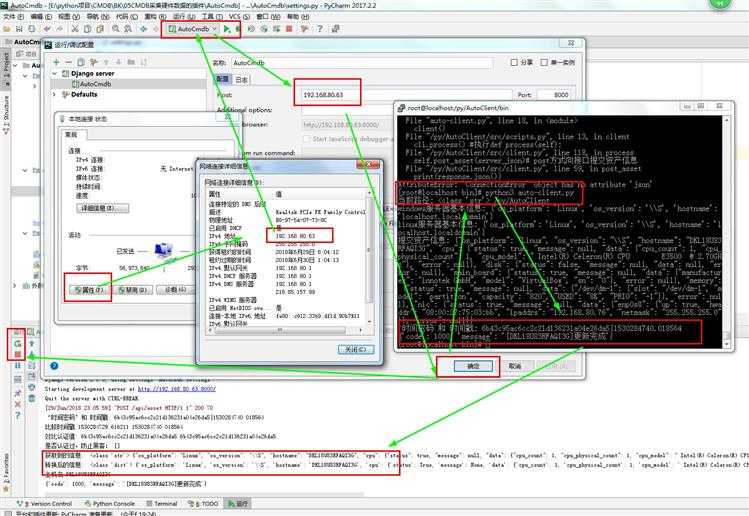
Task: Click the horizontal scrollbar in network details list
Action: [x=279, y=330]
